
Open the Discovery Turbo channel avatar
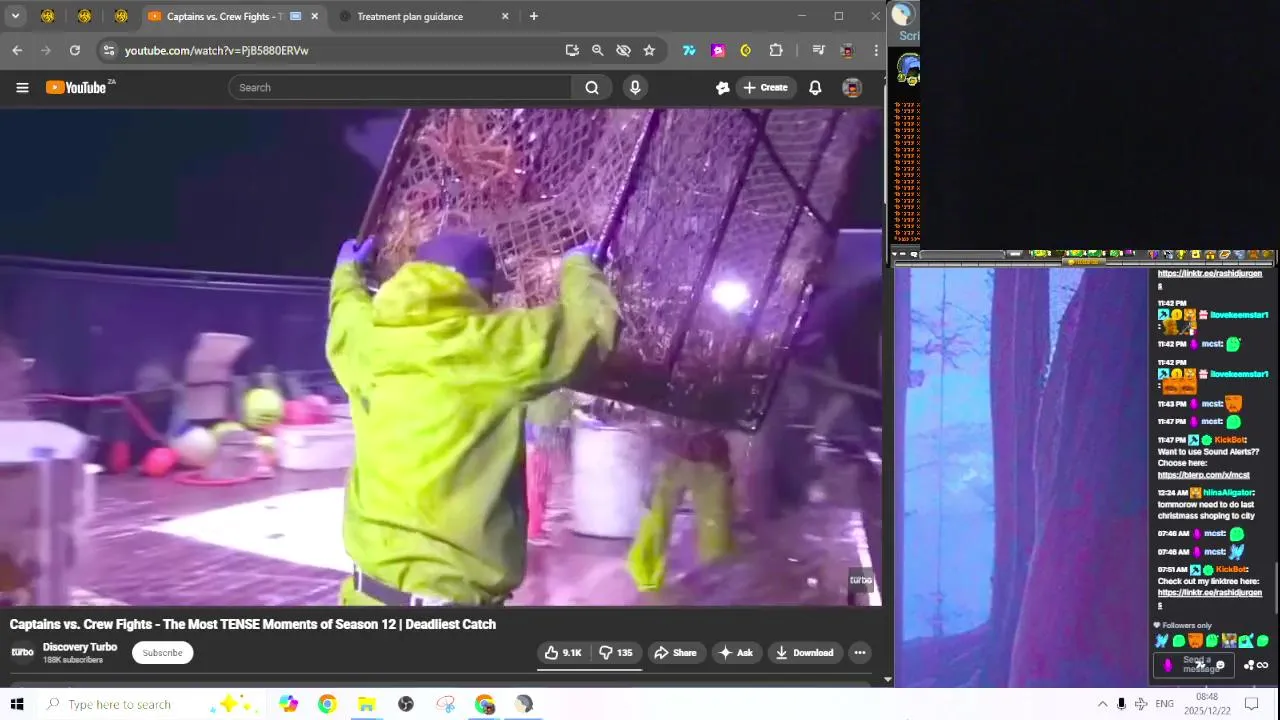[22, 653]
